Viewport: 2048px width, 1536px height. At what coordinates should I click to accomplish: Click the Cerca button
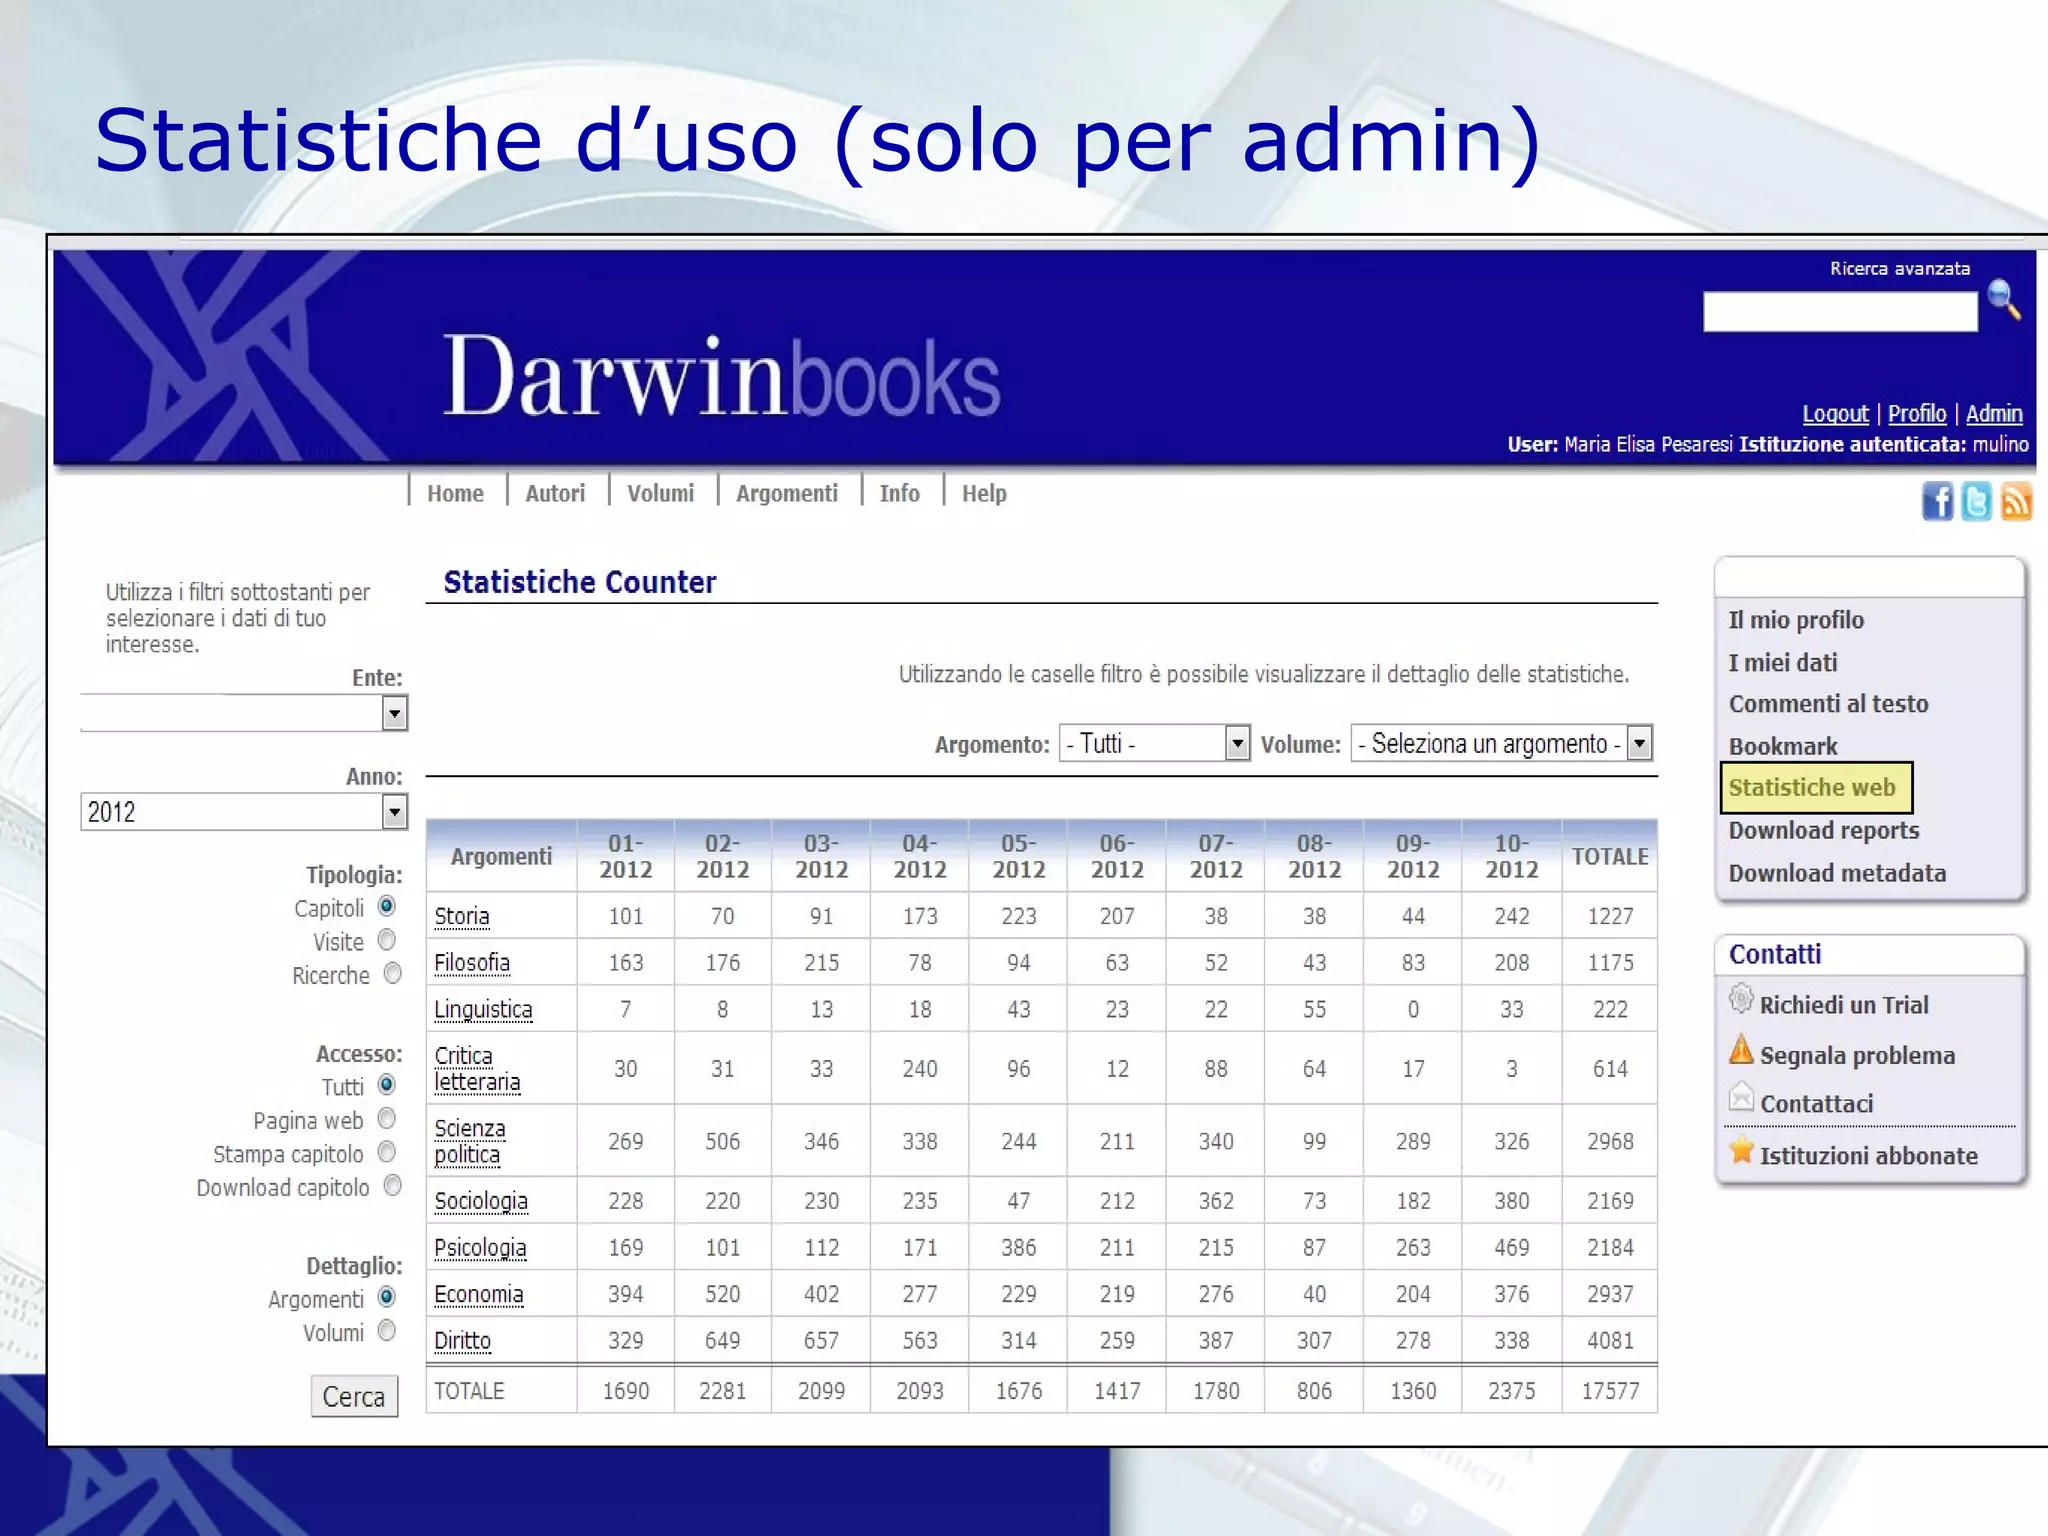click(x=354, y=1396)
